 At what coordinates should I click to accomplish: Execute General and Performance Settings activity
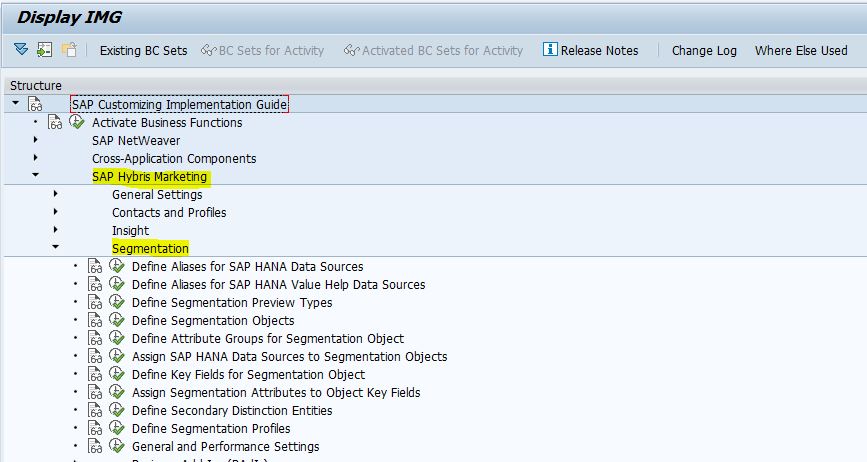pyautogui.click(x=117, y=446)
